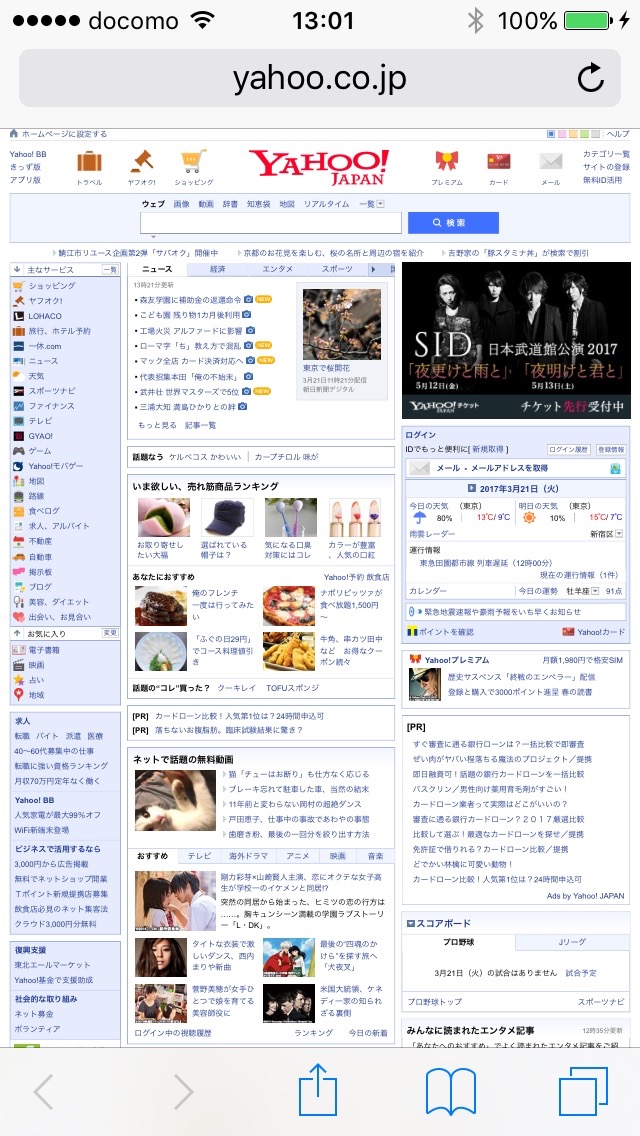Screen dimensions: 640x1136
Task: Tap the メール envelope icon in header
Action: 550,161
